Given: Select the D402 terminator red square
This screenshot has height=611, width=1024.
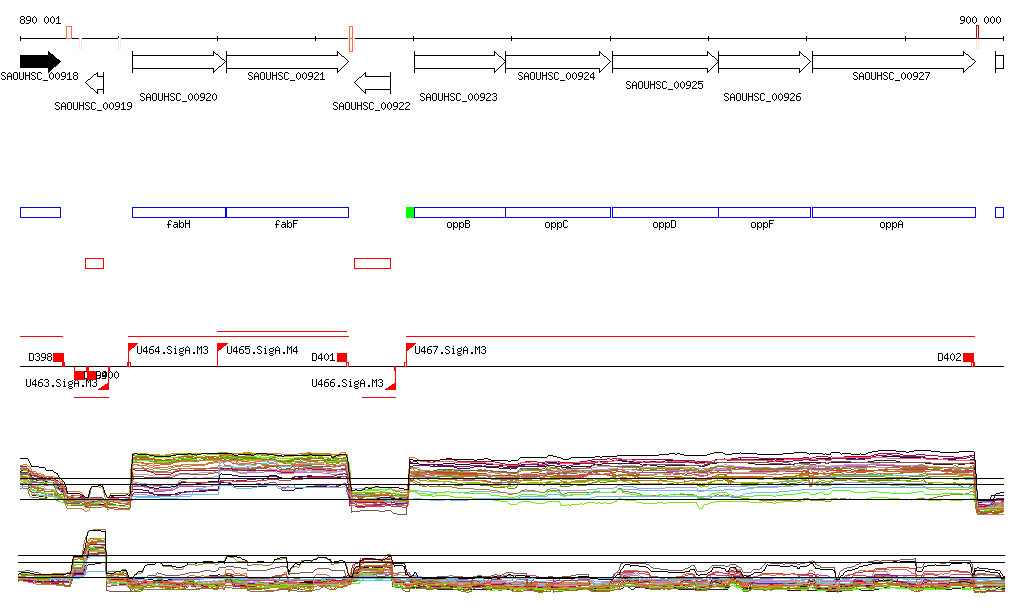Looking at the screenshot, I should [968, 358].
